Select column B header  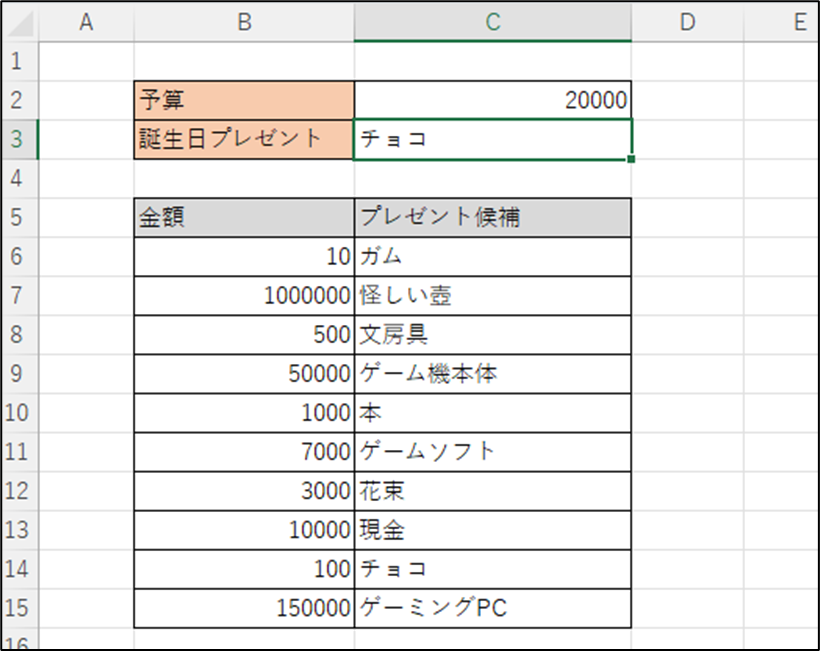[x=244, y=22]
